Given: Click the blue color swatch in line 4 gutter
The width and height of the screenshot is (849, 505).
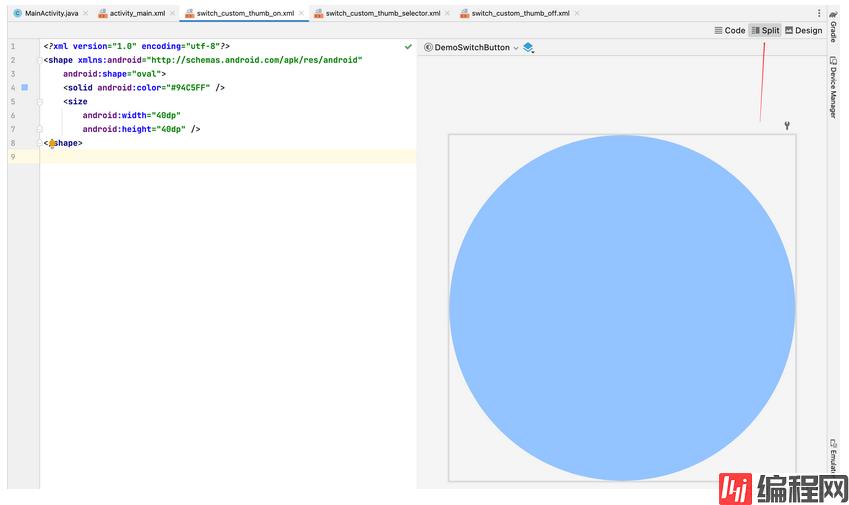Looking at the screenshot, I should click(x=25, y=88).
